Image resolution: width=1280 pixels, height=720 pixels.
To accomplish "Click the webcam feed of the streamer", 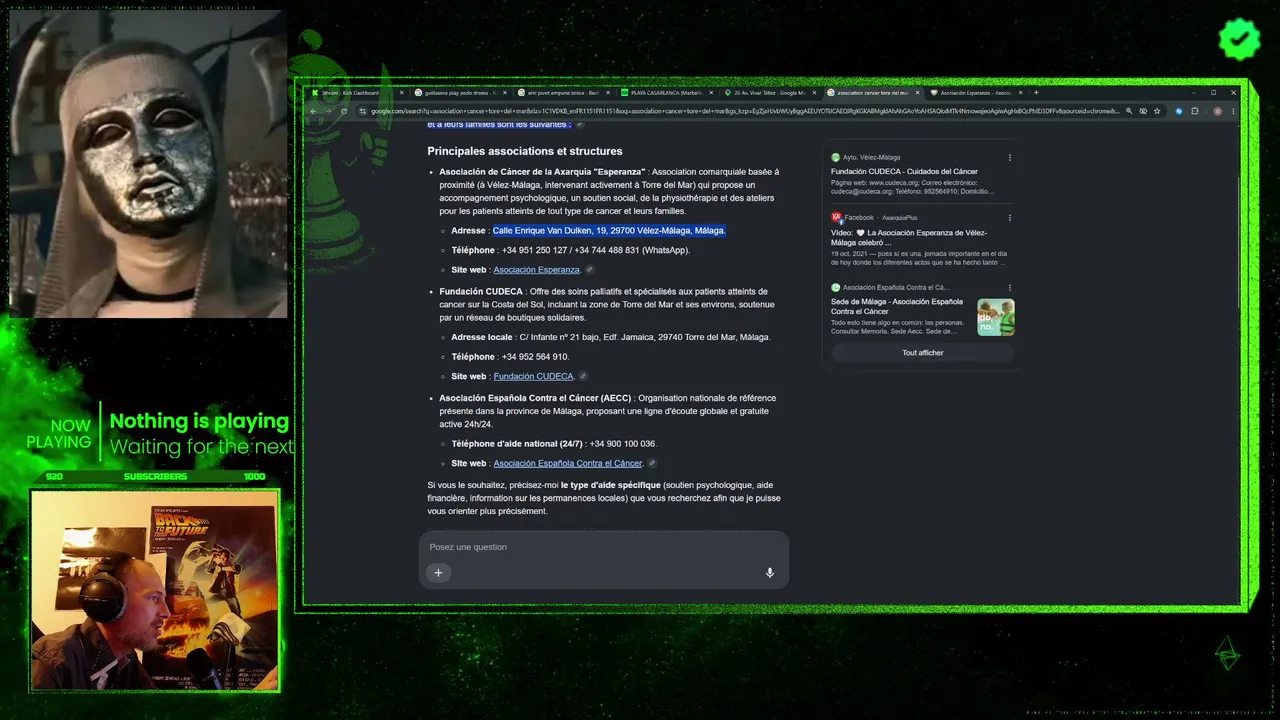I will click(155, 589).
